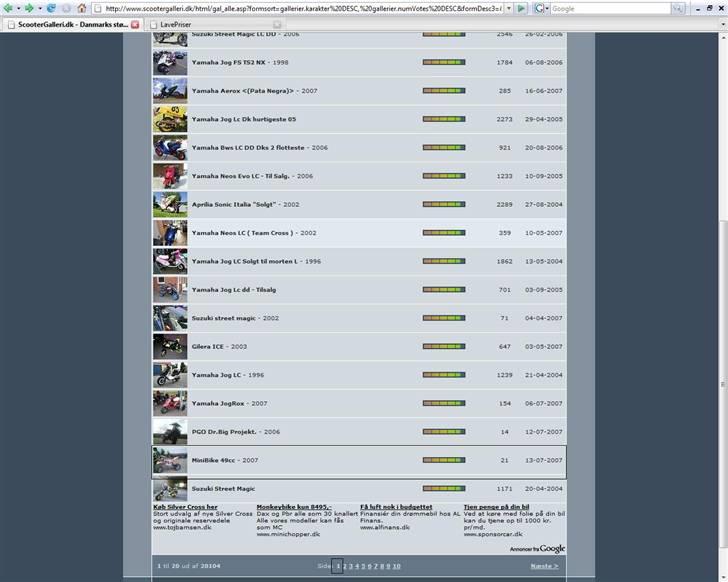728x582 pixels.
Task: Click the Gilera ICE title
Action: coord(208,347)
